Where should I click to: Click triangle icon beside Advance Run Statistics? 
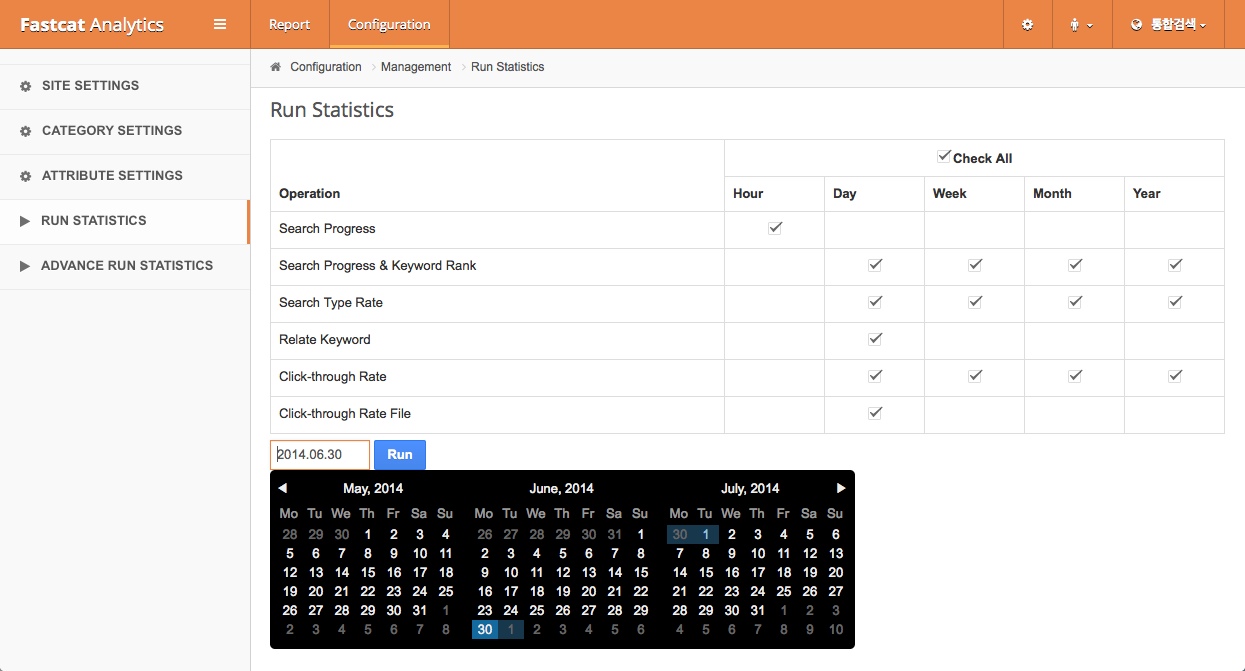pyautogui.click(x=25, y=266)
